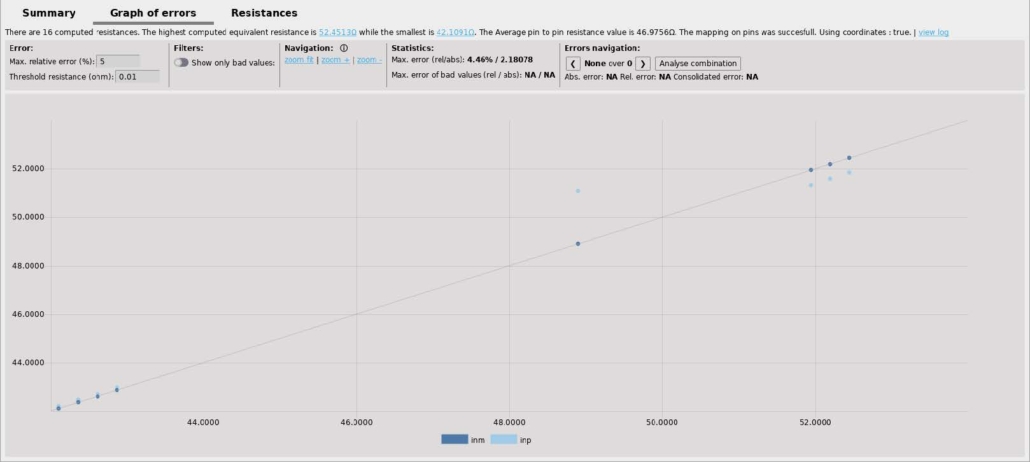Click the Max. error value 4.46% / 2.18078
The image size is (1030, 462).
click(x=500, y=60)
